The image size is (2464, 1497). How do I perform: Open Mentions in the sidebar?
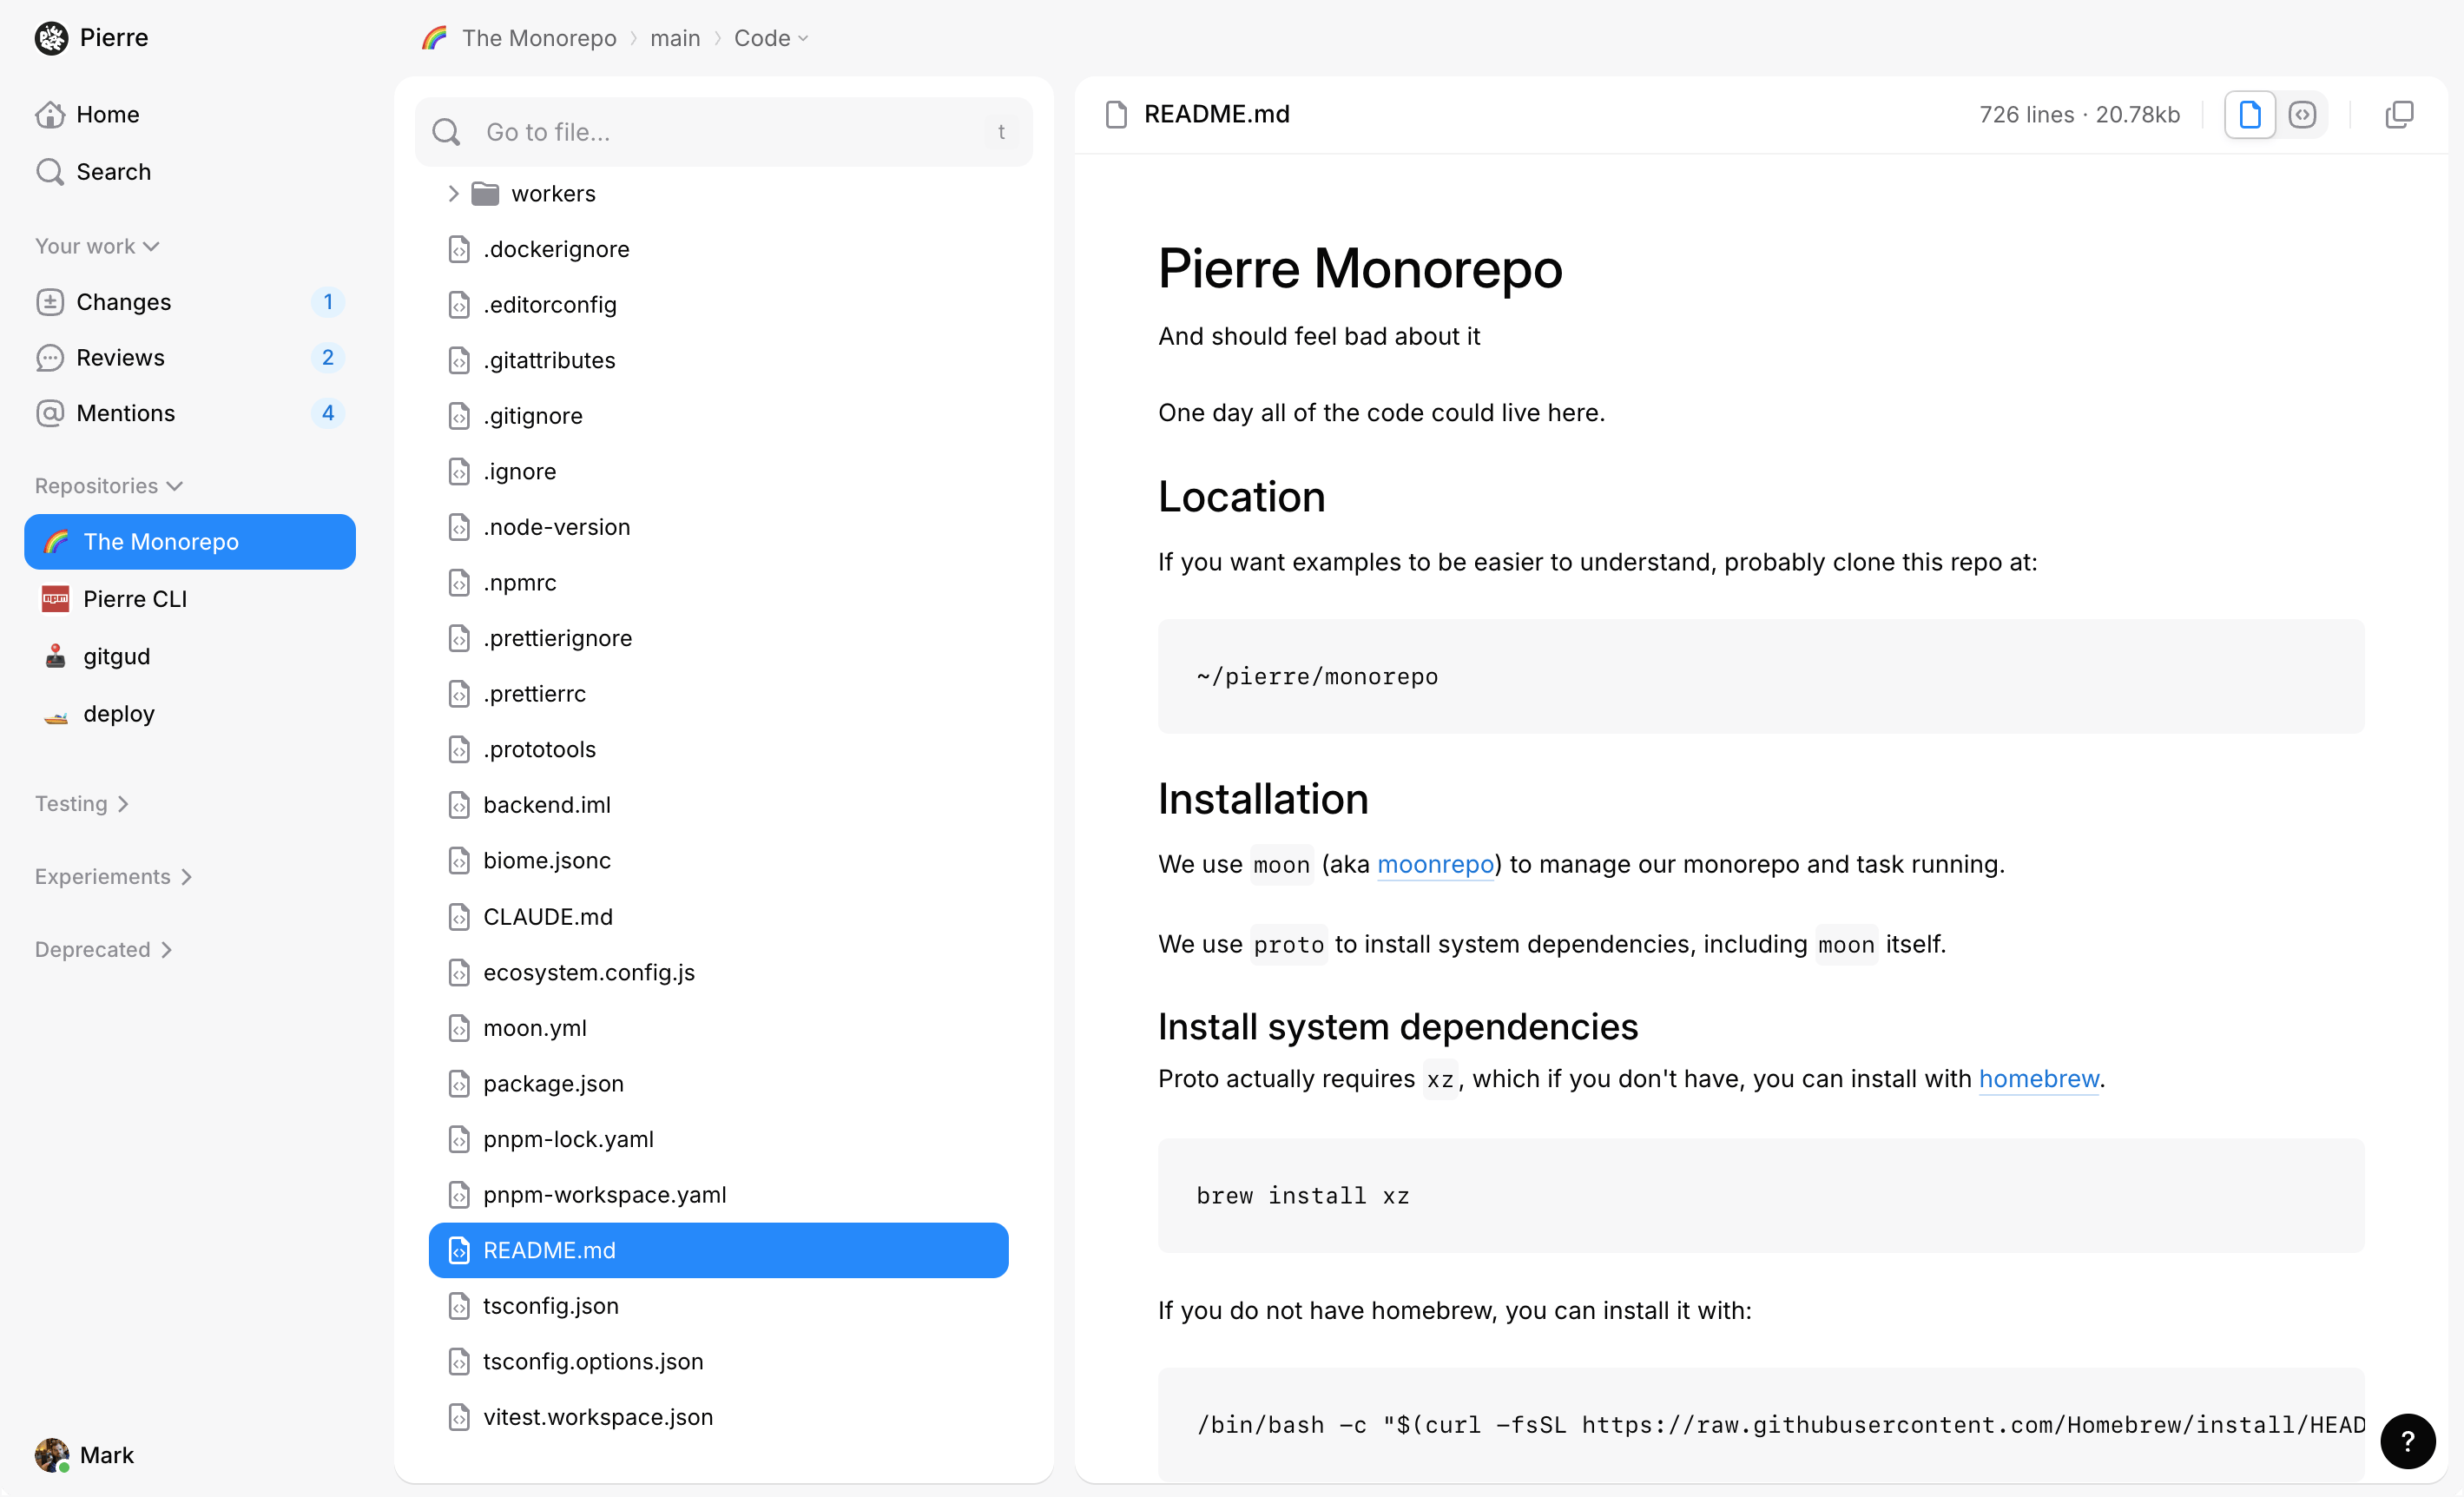pyautogui.click(x=125, y=413)
